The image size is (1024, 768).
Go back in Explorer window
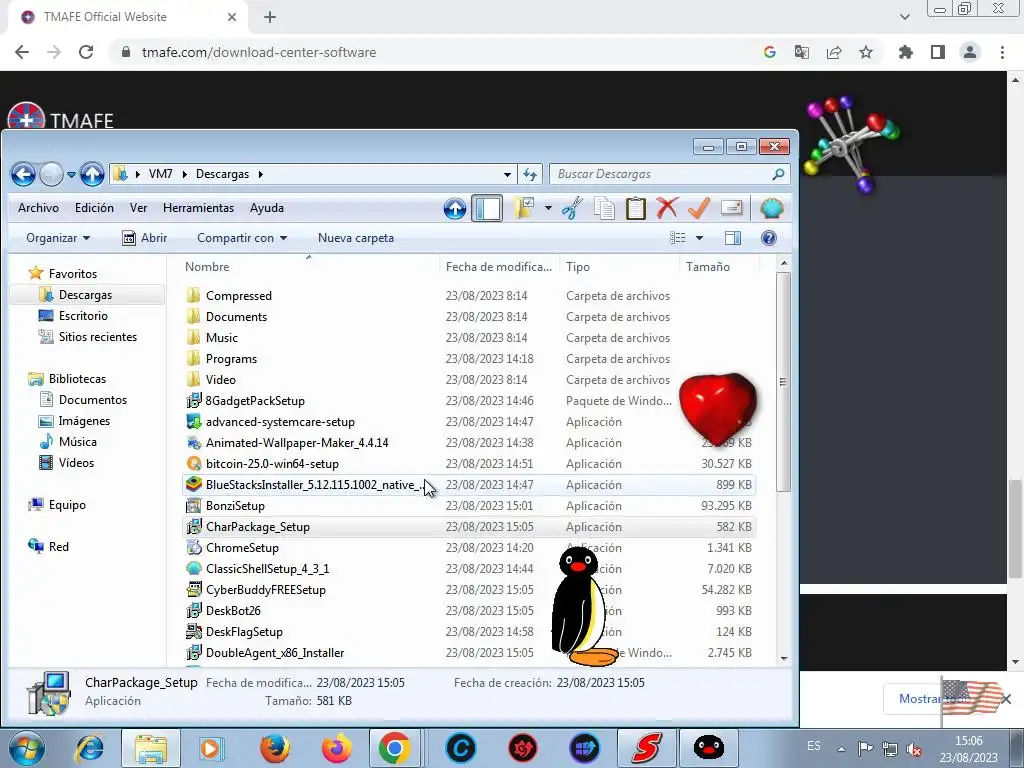pos(23,174)
